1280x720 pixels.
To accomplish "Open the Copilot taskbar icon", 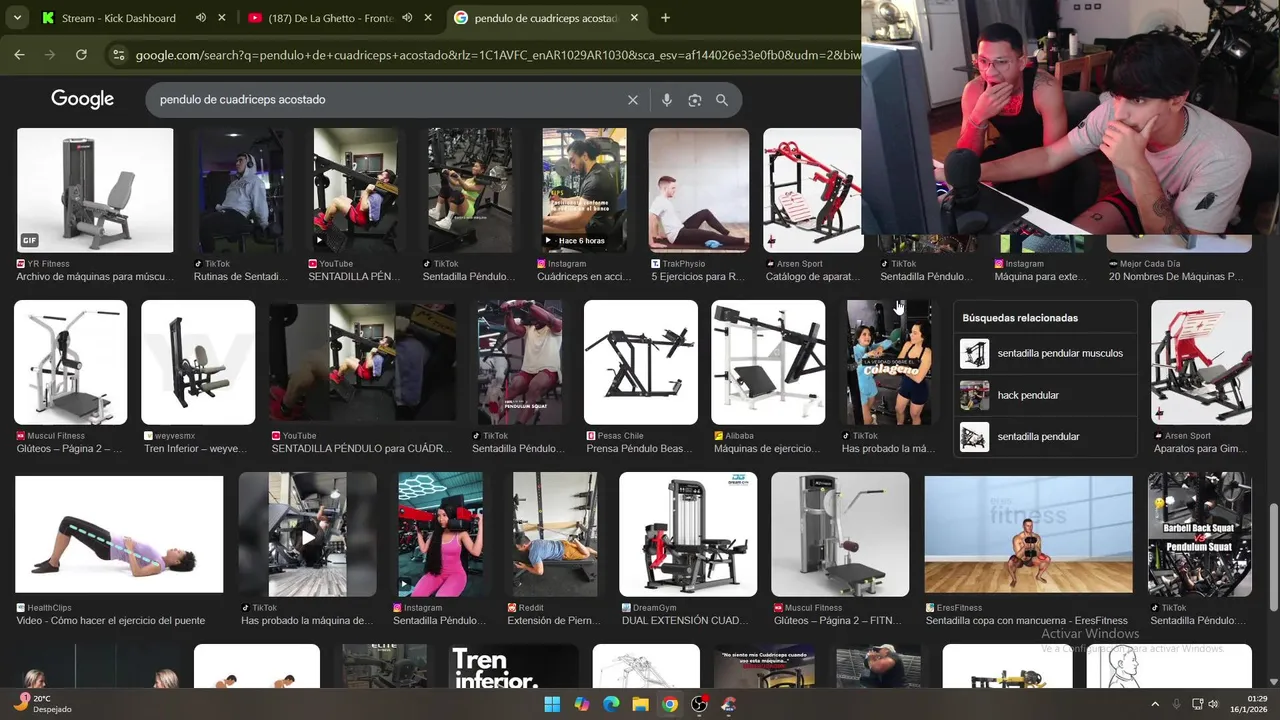I will click(582, 704).
